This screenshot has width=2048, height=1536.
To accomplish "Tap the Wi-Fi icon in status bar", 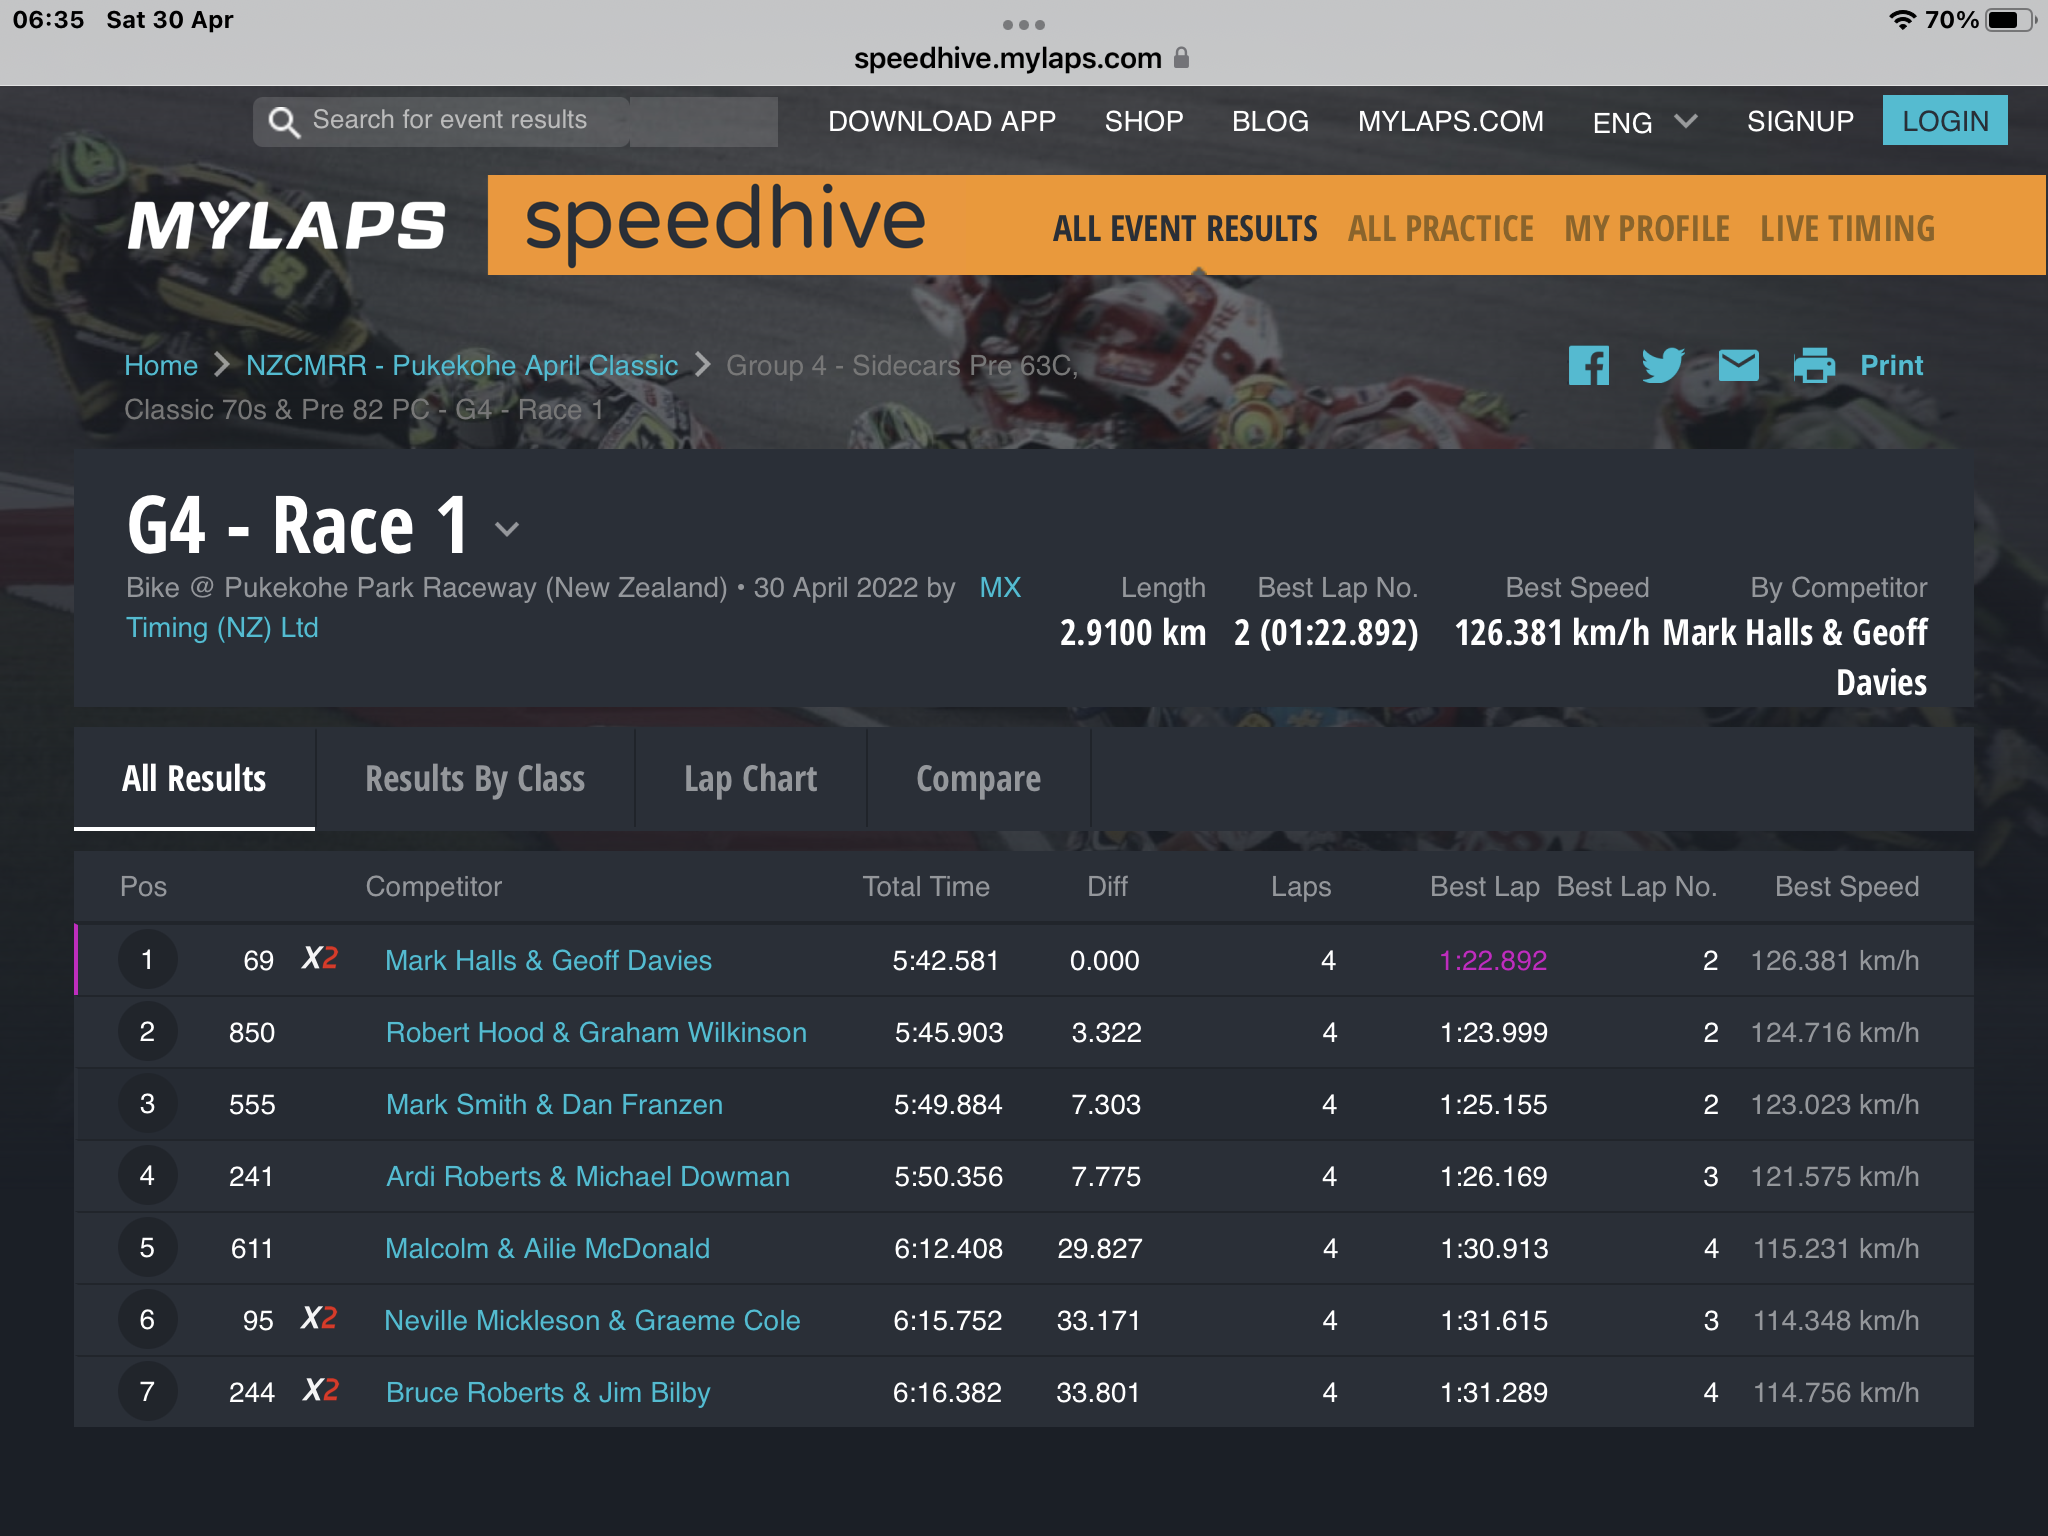I will pyautogui.click(x=1902, y=20).
